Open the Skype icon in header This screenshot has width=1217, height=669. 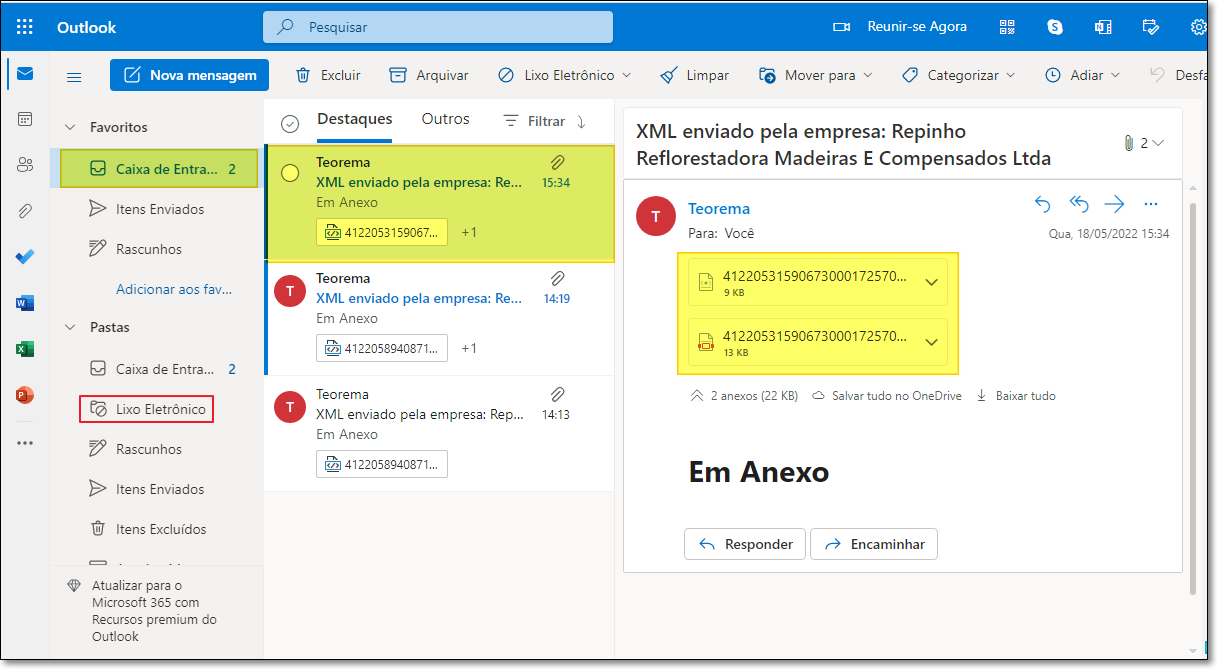click(x=1055, y=27)
